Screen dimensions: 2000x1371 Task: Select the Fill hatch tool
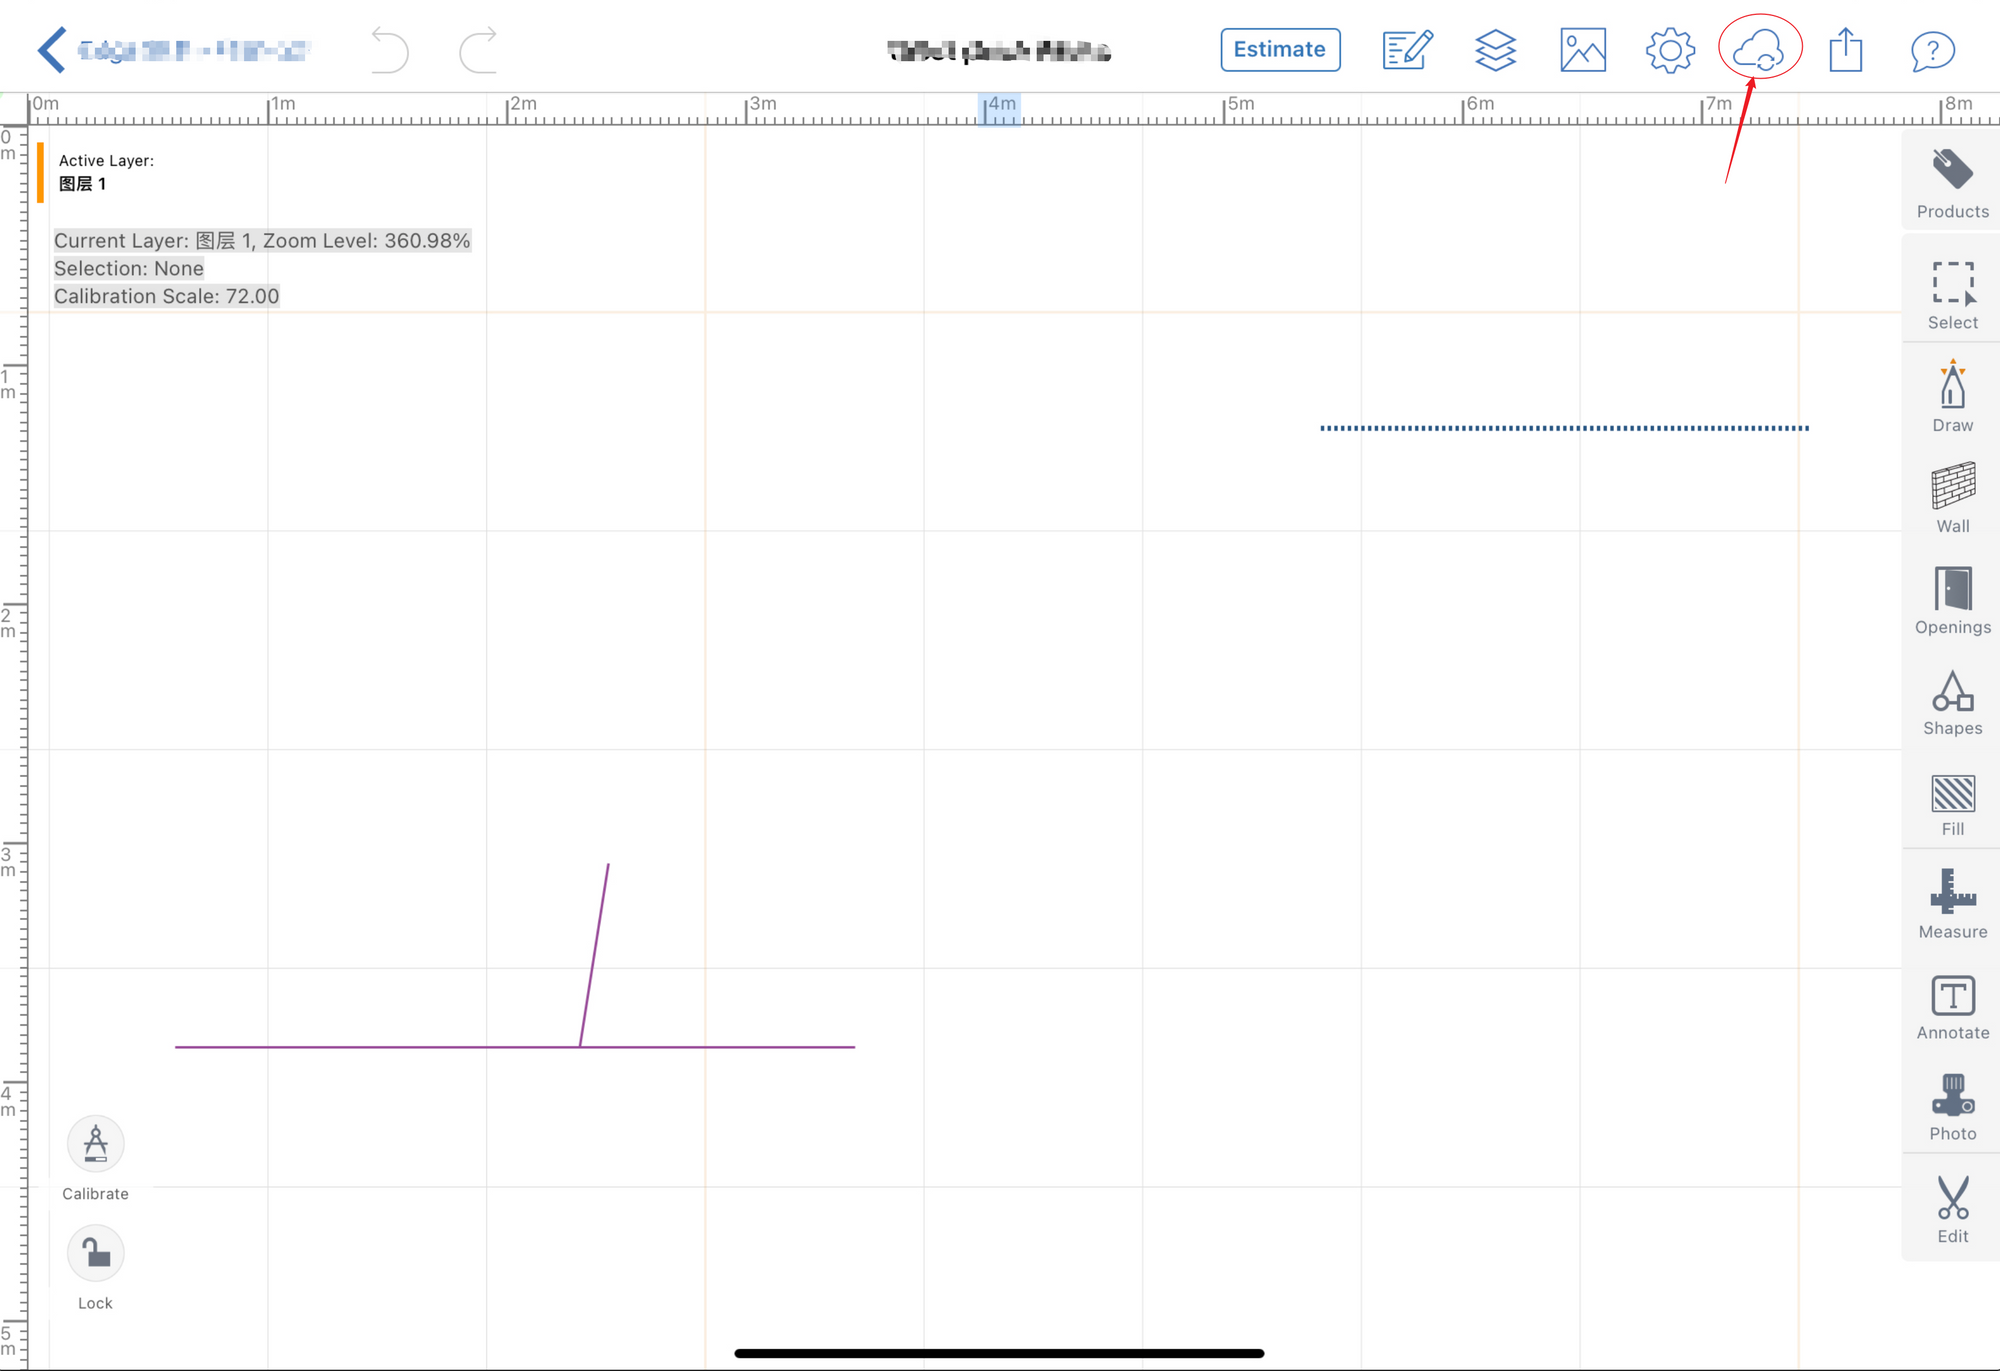[1952, 805]
